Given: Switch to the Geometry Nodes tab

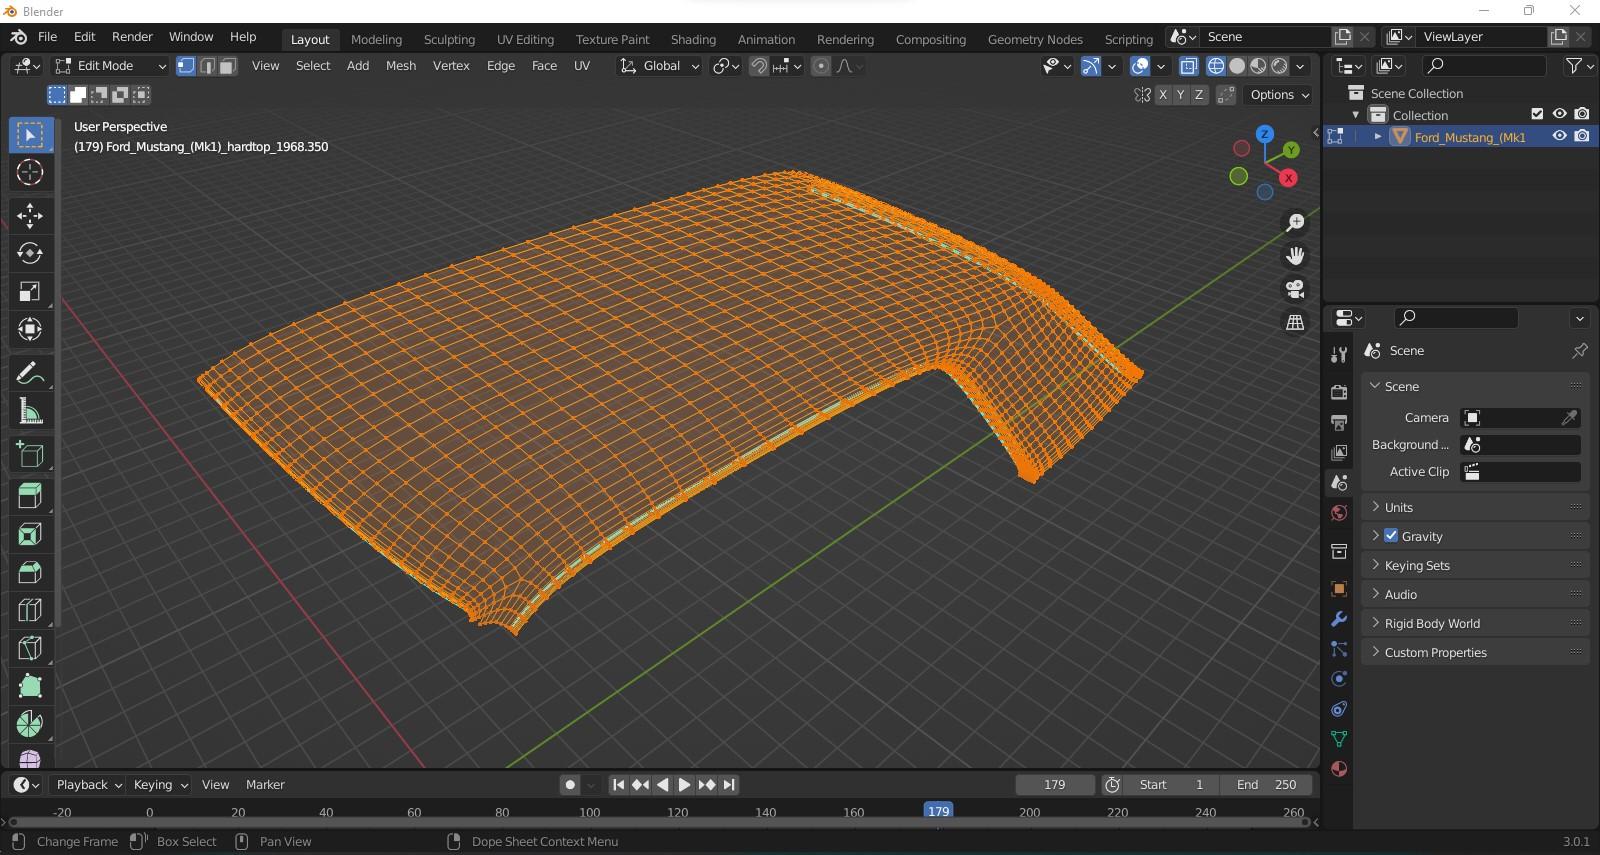Looking at the screenshot, I should (x=1035, y=40).
